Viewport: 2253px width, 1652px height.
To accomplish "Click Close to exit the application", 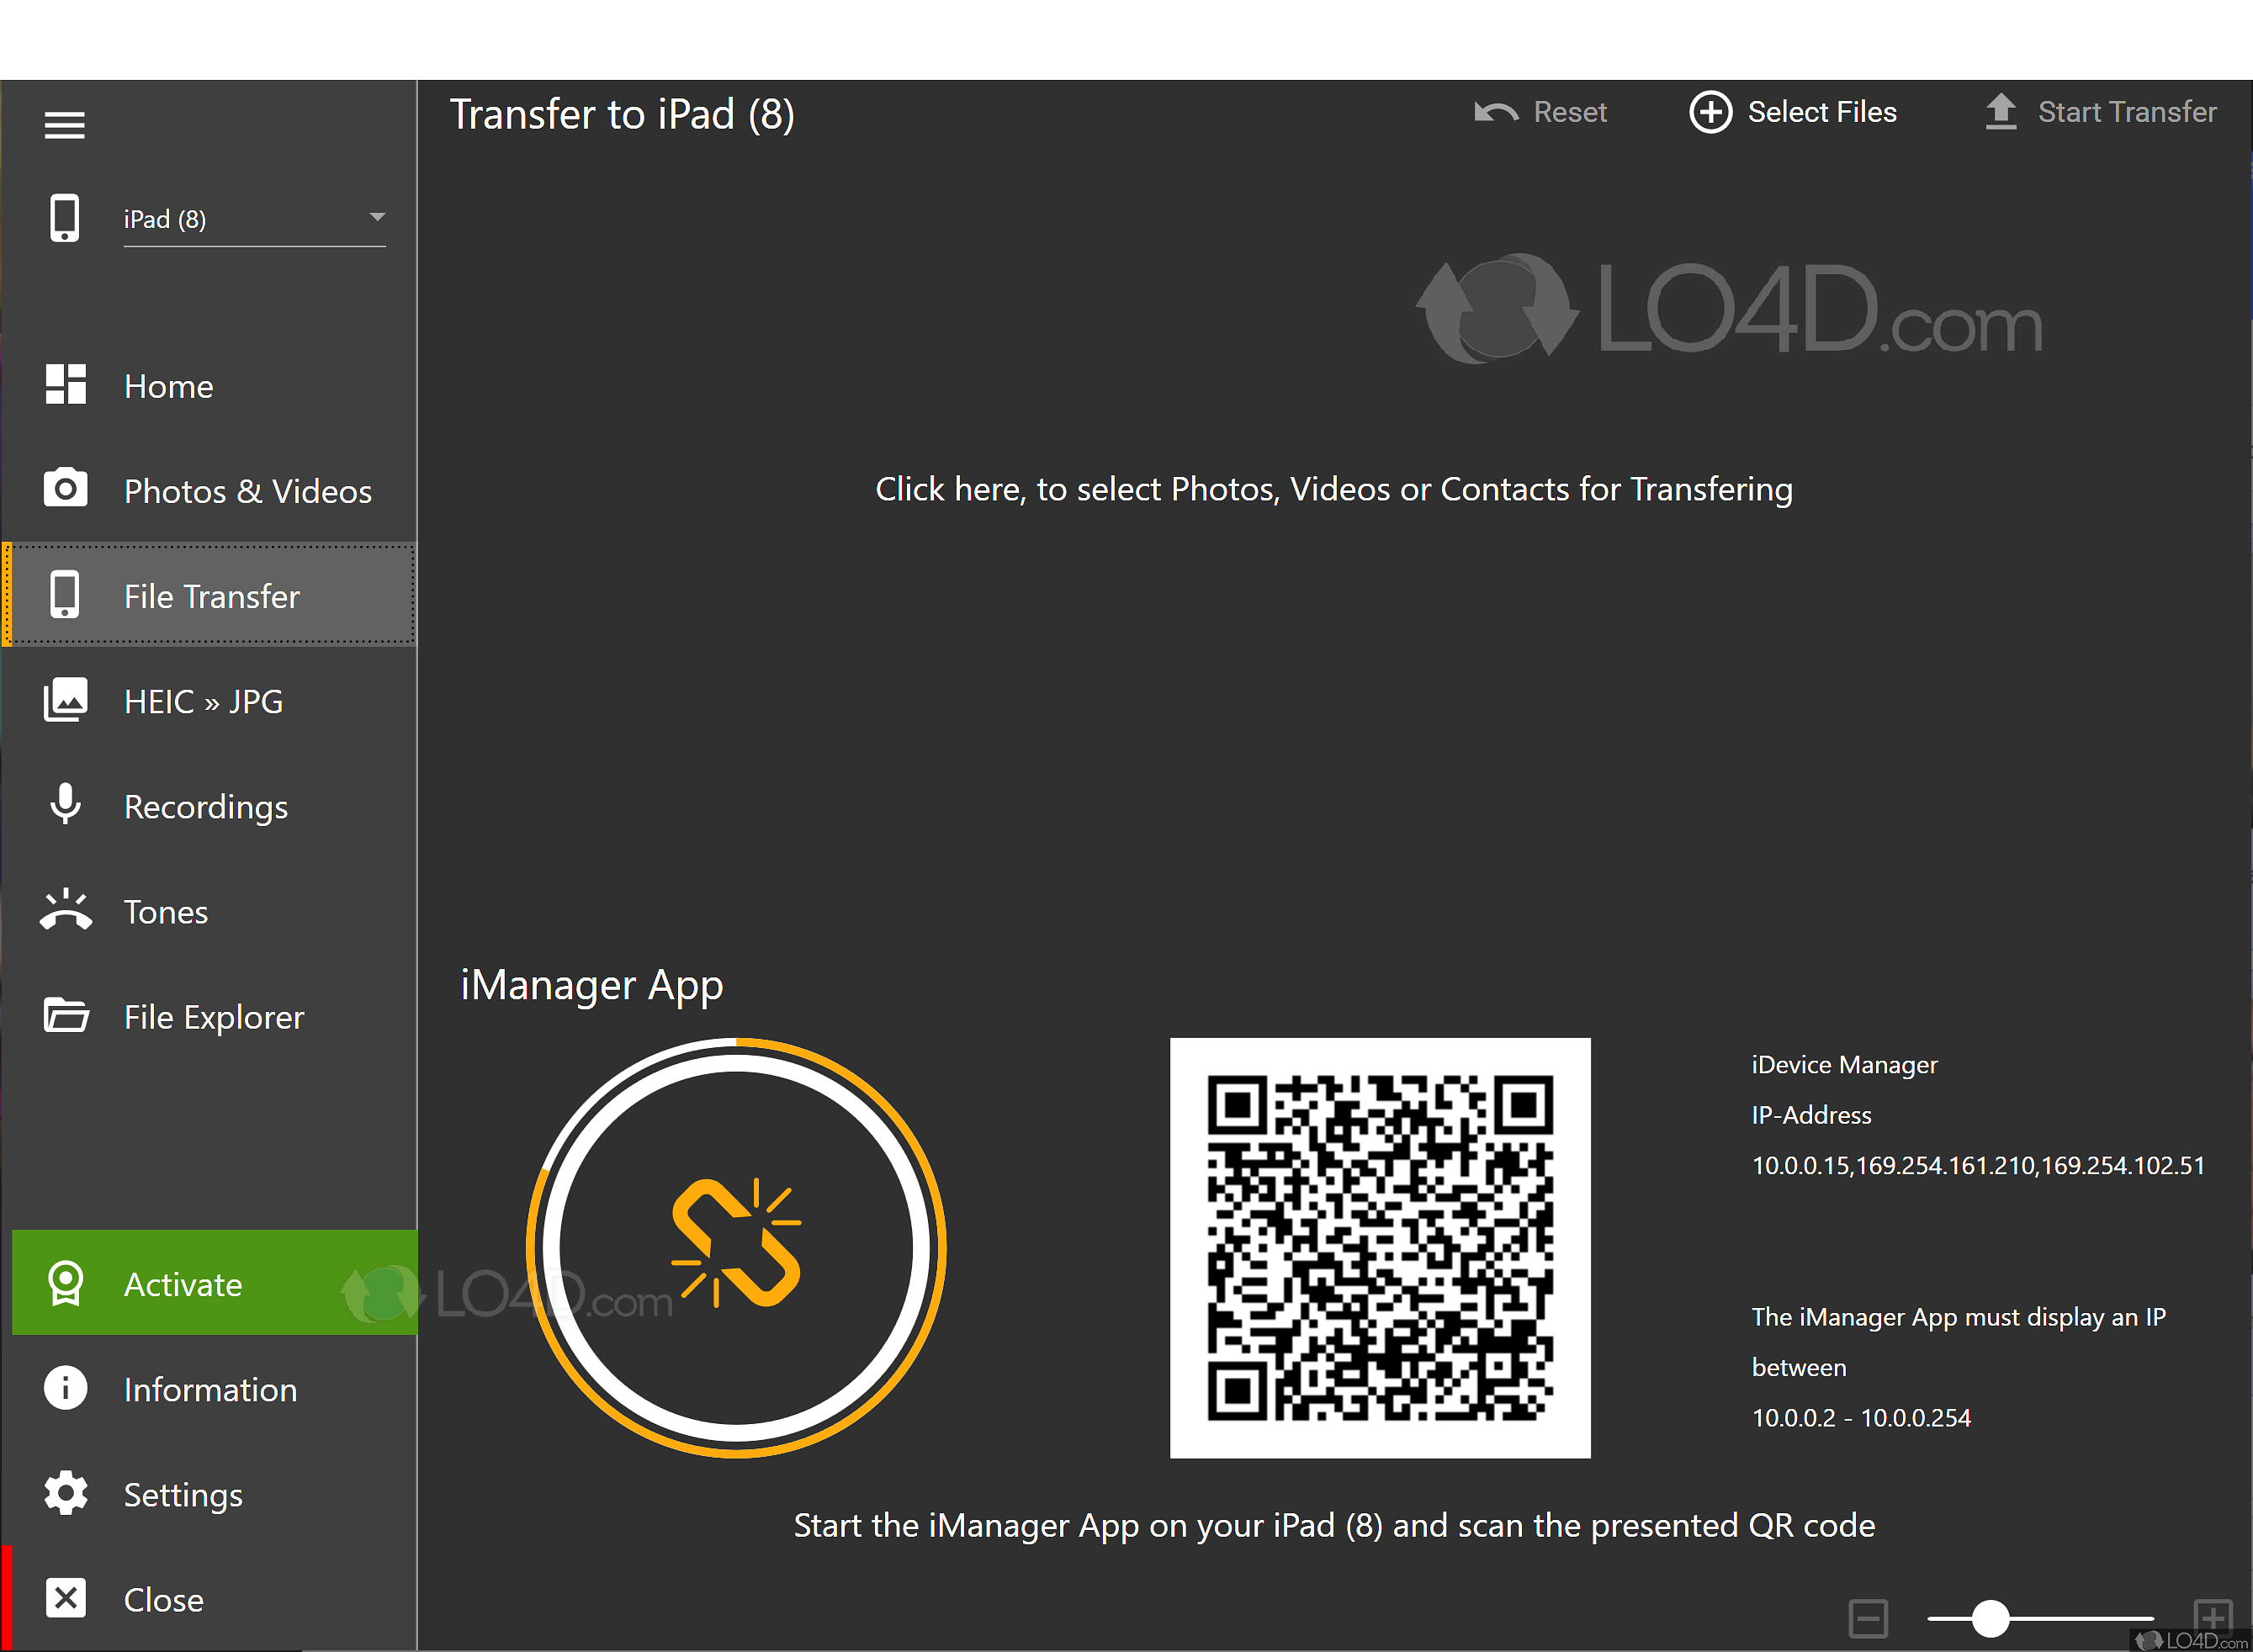I will coord(162,1599).
